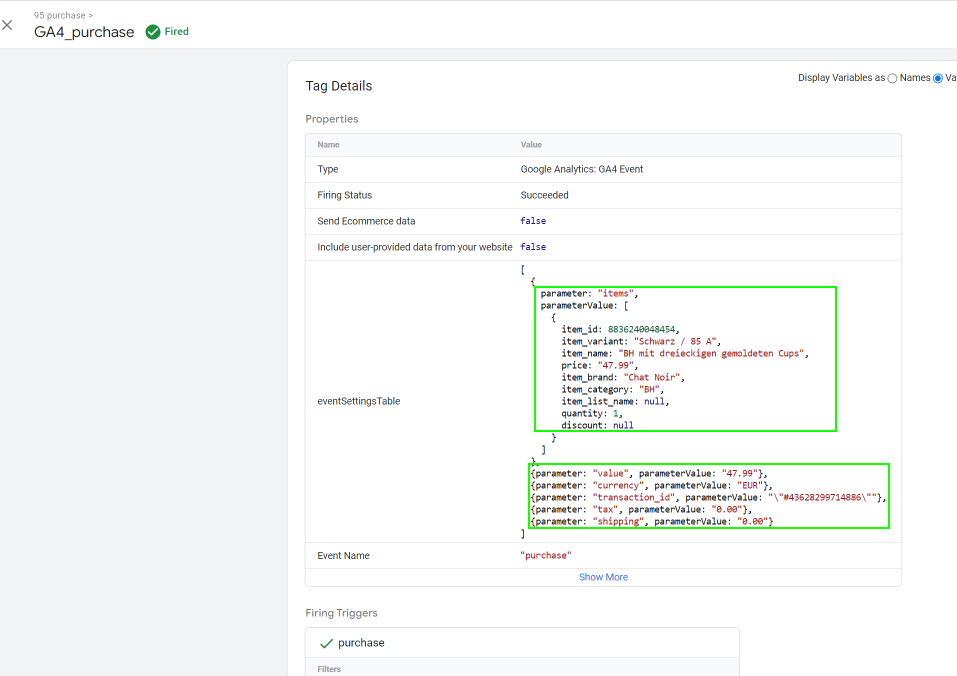
Task: Click the Properties section label
Action: point(332,119)
